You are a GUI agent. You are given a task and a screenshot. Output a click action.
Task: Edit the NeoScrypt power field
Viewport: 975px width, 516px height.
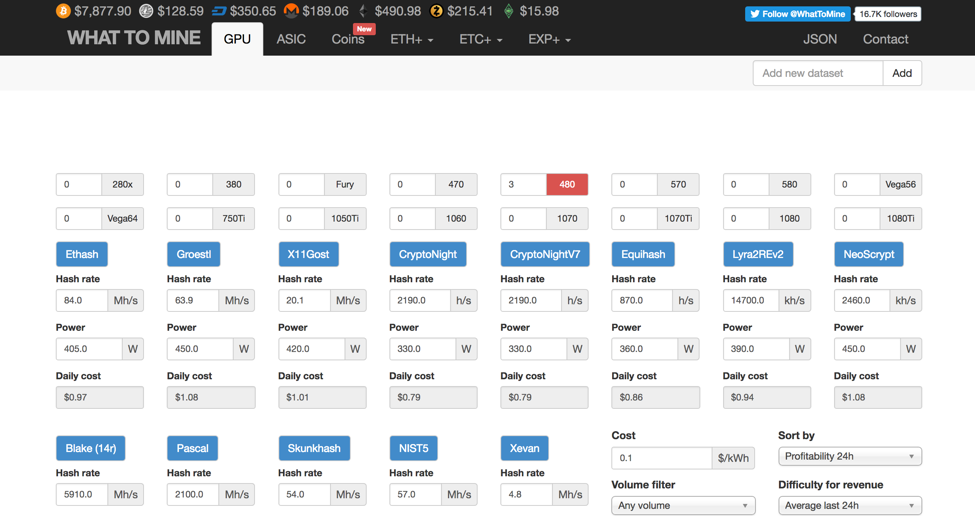867,349
